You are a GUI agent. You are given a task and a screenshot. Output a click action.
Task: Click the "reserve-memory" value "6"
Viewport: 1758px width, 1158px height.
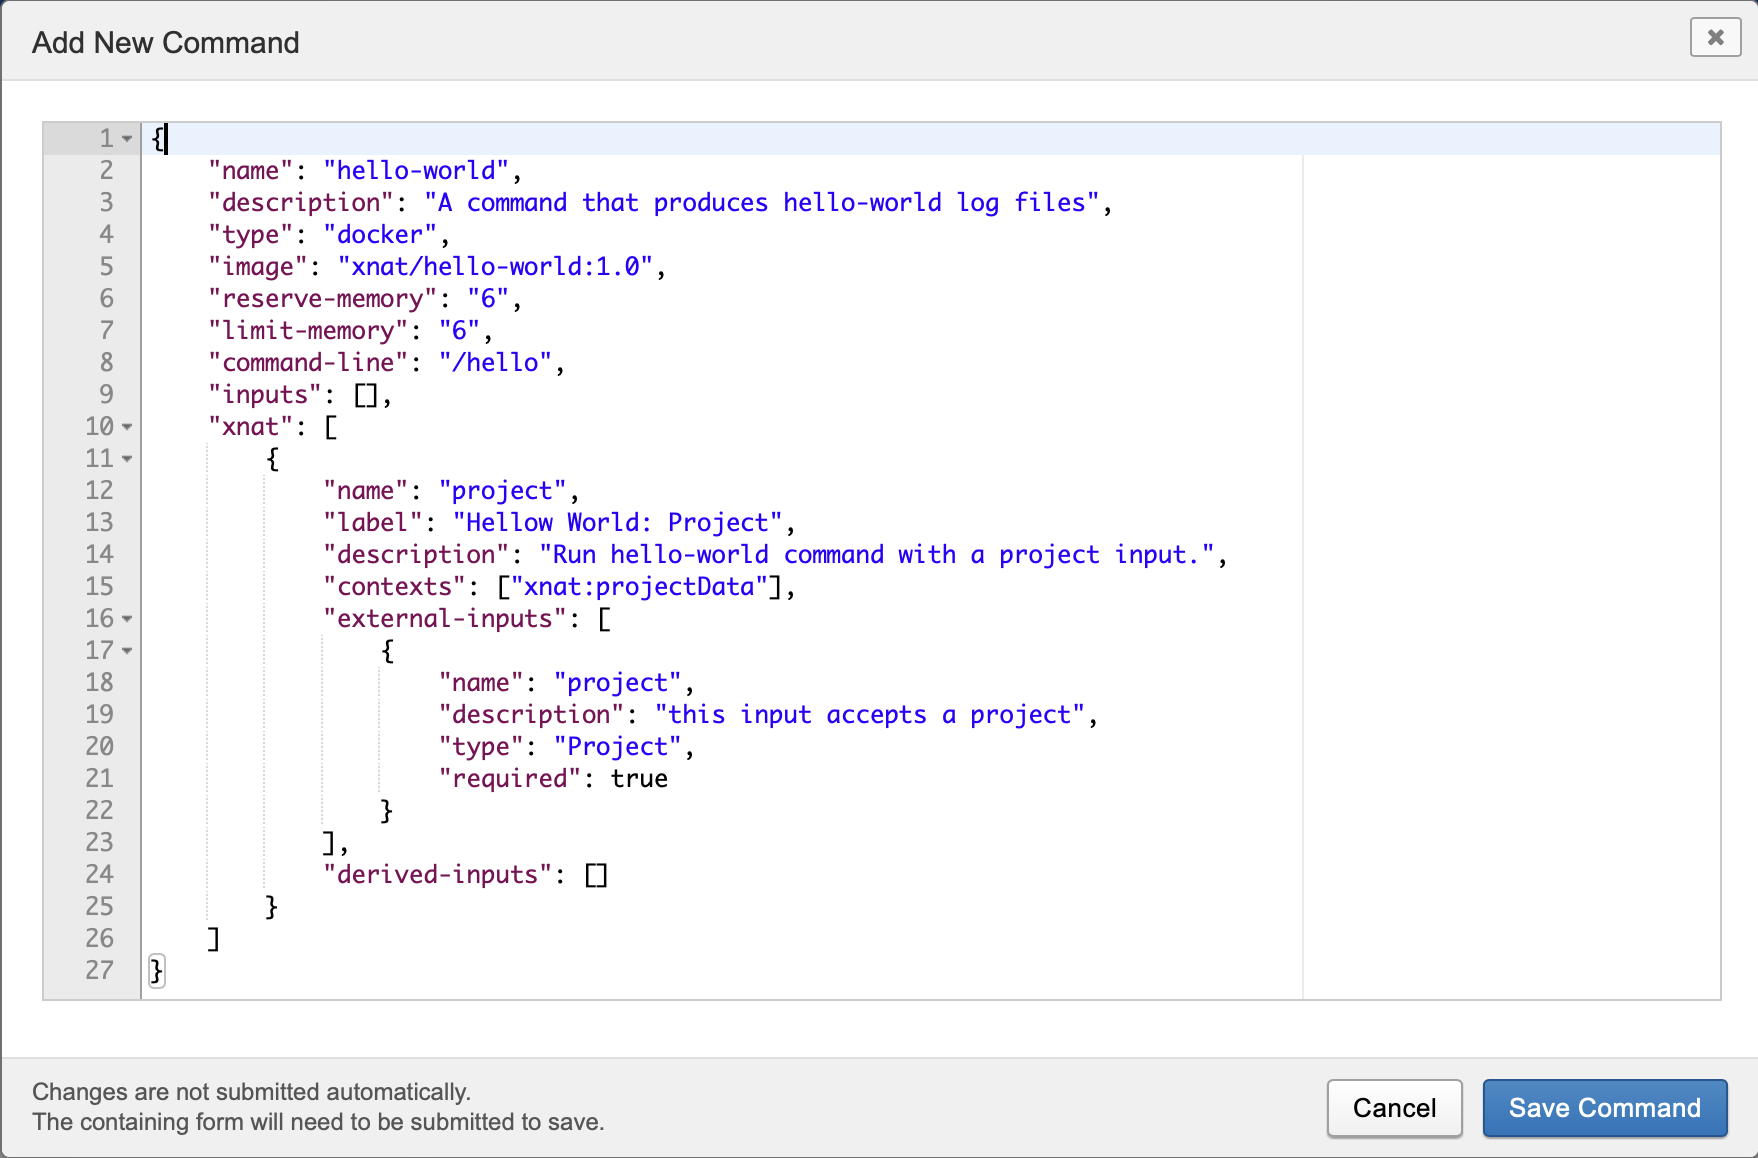(x=488, y=299)
